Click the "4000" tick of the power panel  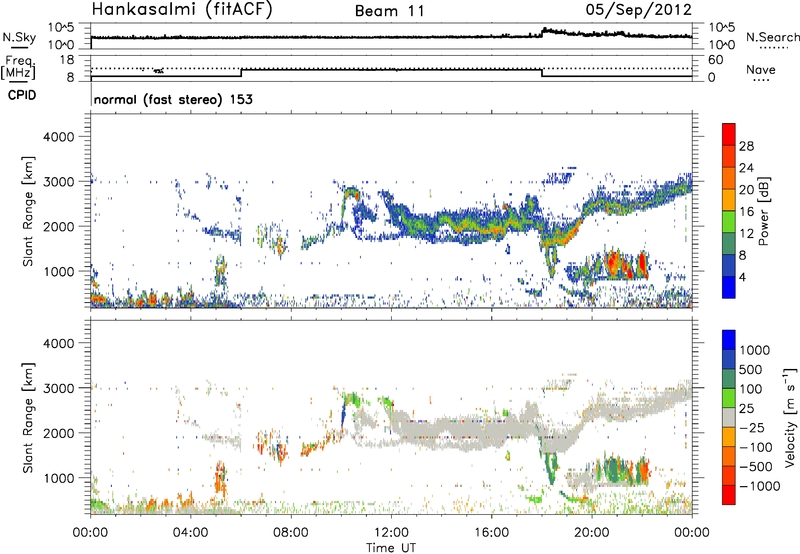tap(59, 137)
